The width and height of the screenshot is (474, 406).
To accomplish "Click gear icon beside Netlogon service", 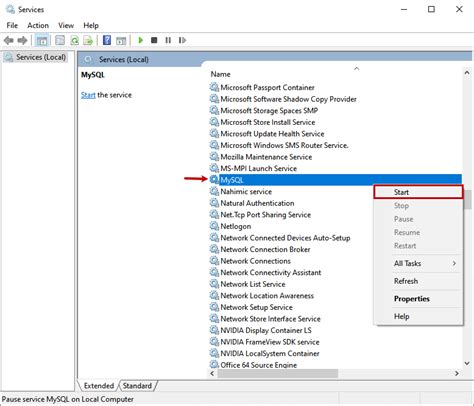I will [x=214, y=226].
